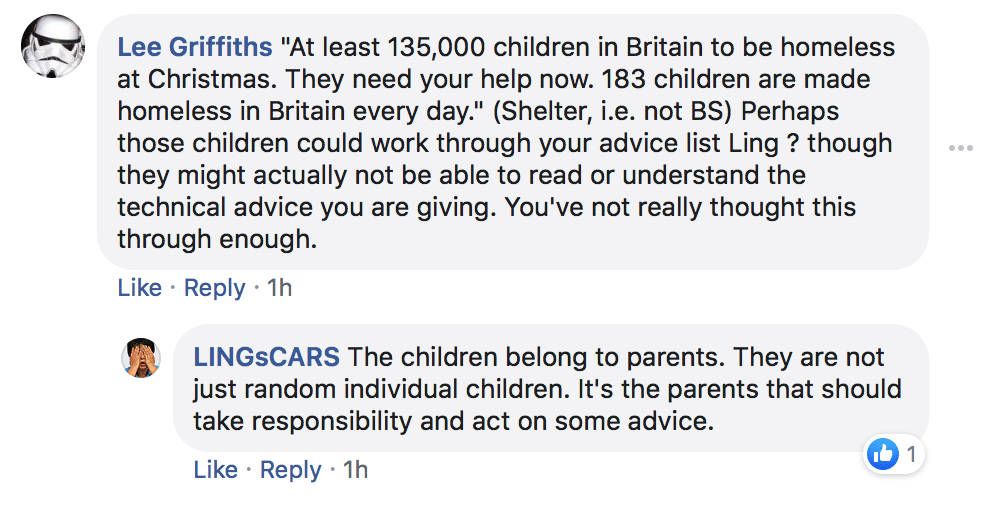
Task: Visit Lee Griffiths' profile via name link
Action: [195, 47]
